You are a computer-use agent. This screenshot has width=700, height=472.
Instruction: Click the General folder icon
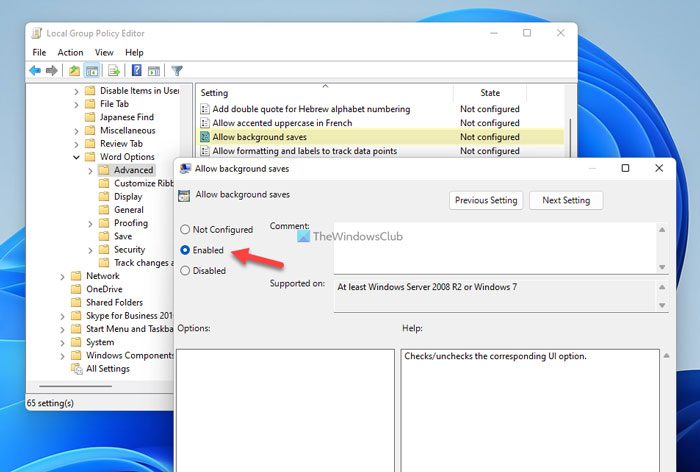(x=104, y=210)
